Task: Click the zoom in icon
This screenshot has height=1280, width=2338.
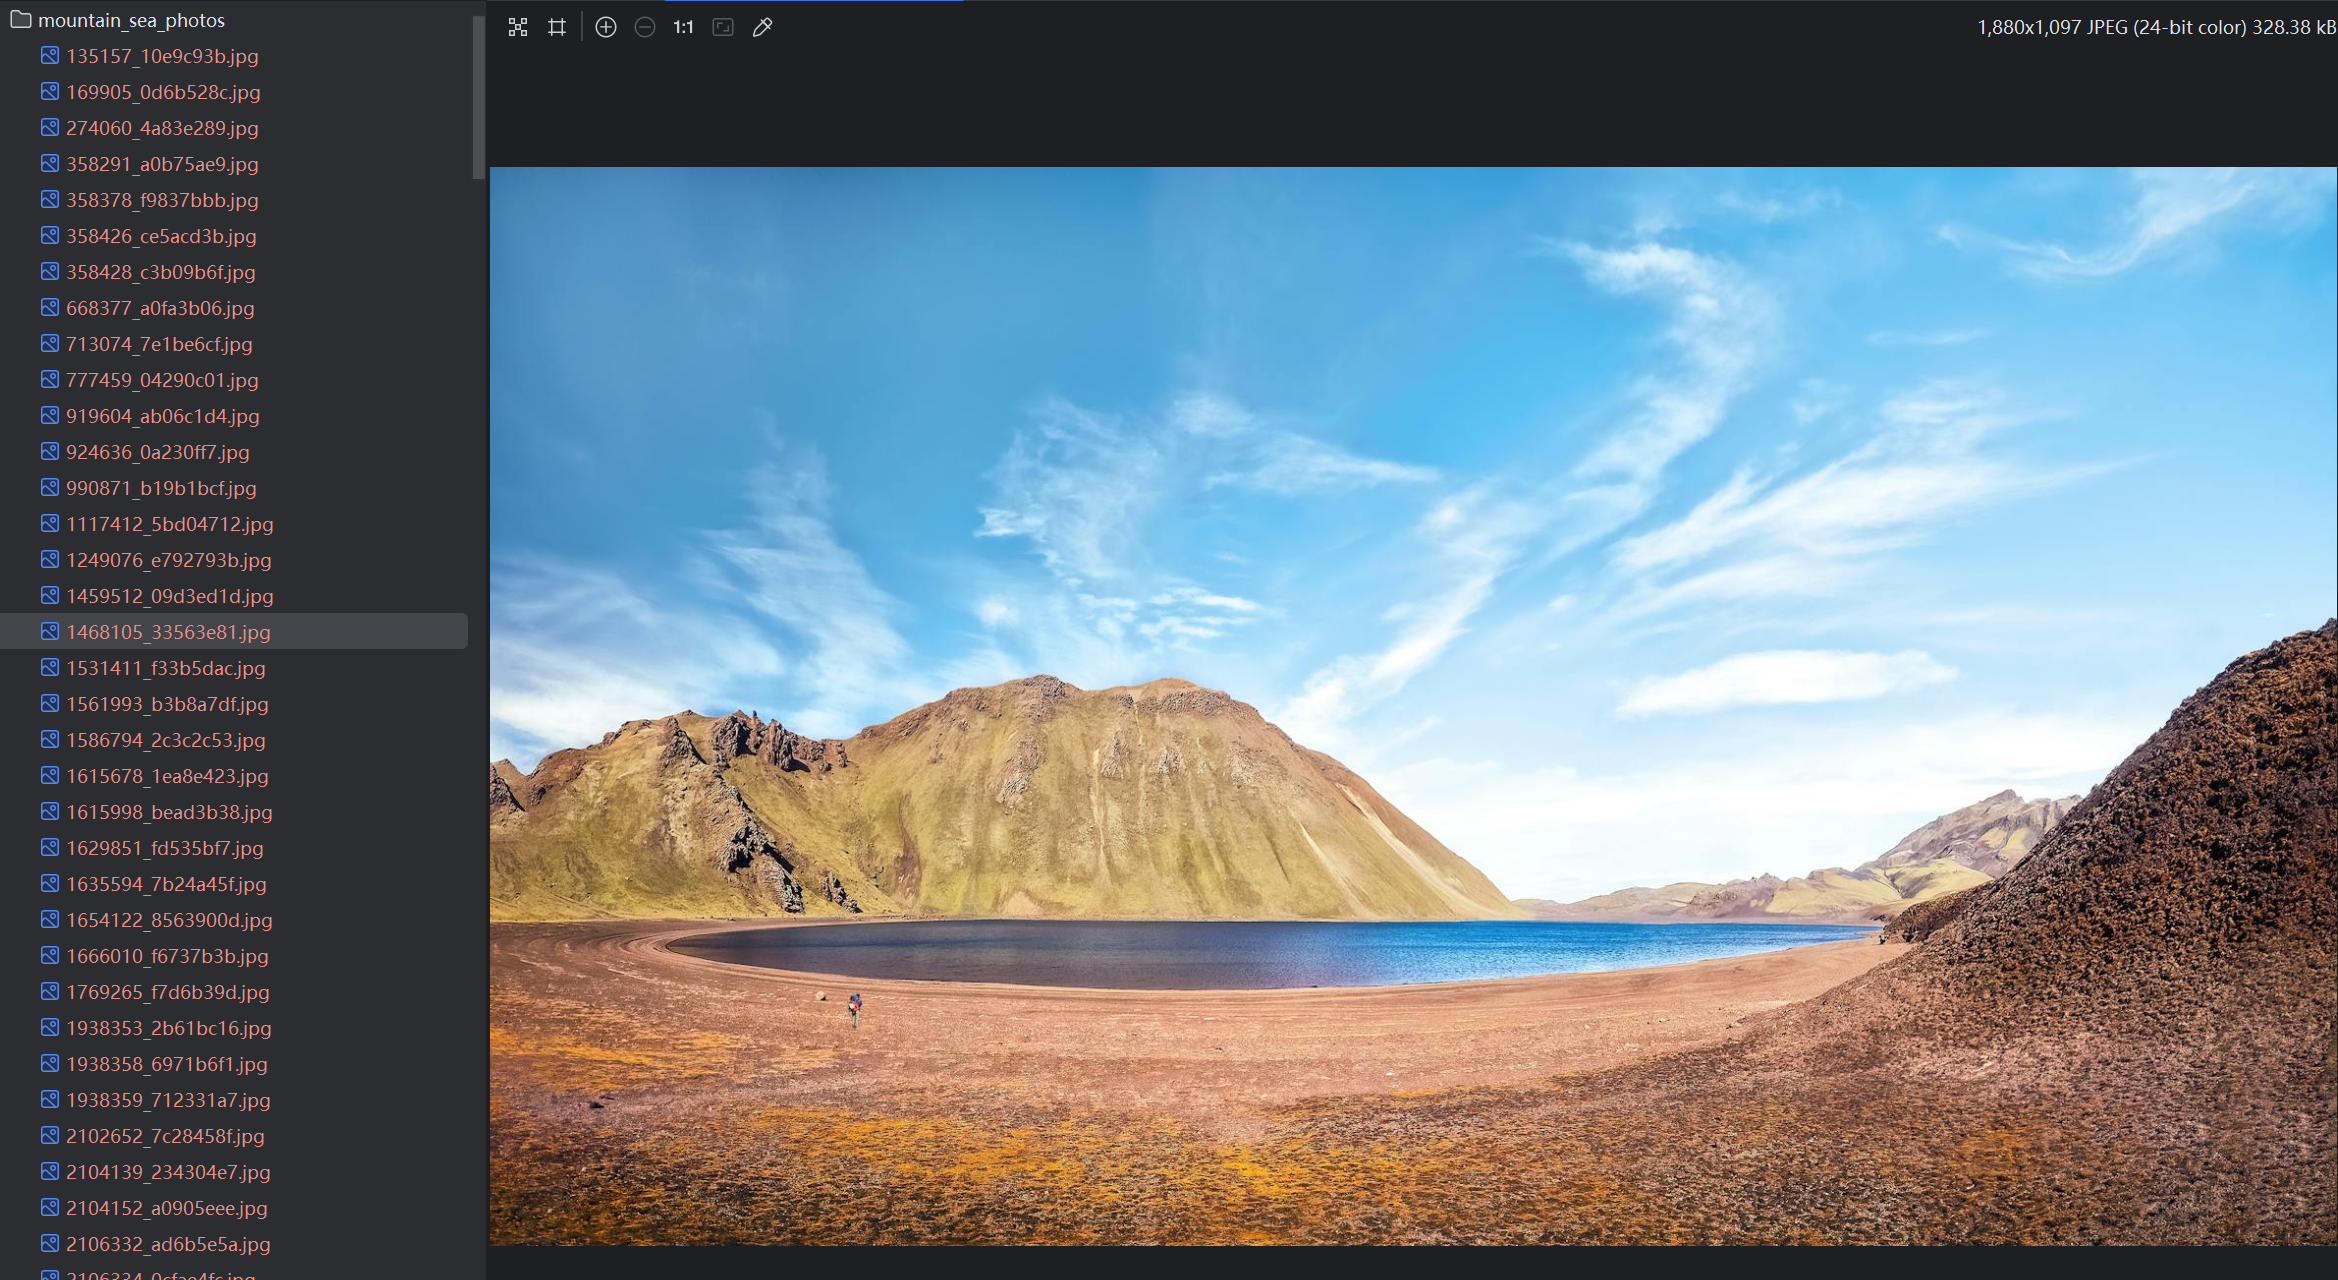Action: coord(605,27)
